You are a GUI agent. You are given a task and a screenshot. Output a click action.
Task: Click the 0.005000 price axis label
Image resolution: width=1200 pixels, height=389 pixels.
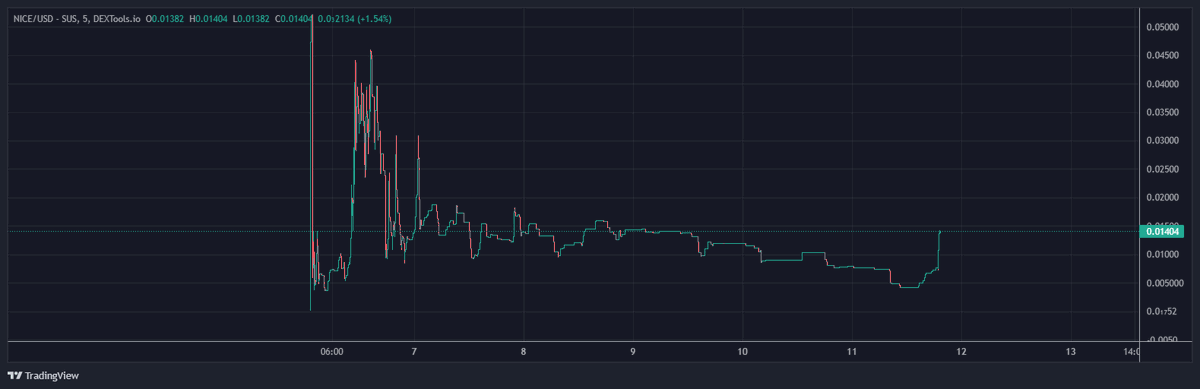(x=1165, y=284)
